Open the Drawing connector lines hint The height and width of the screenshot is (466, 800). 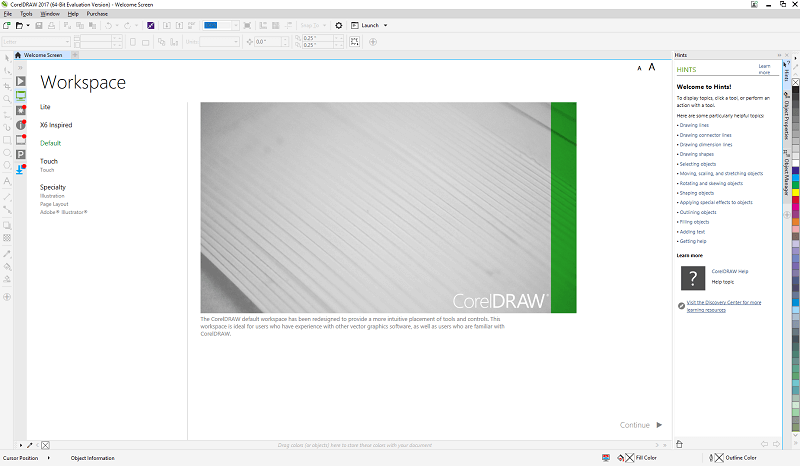pos(705,135)
